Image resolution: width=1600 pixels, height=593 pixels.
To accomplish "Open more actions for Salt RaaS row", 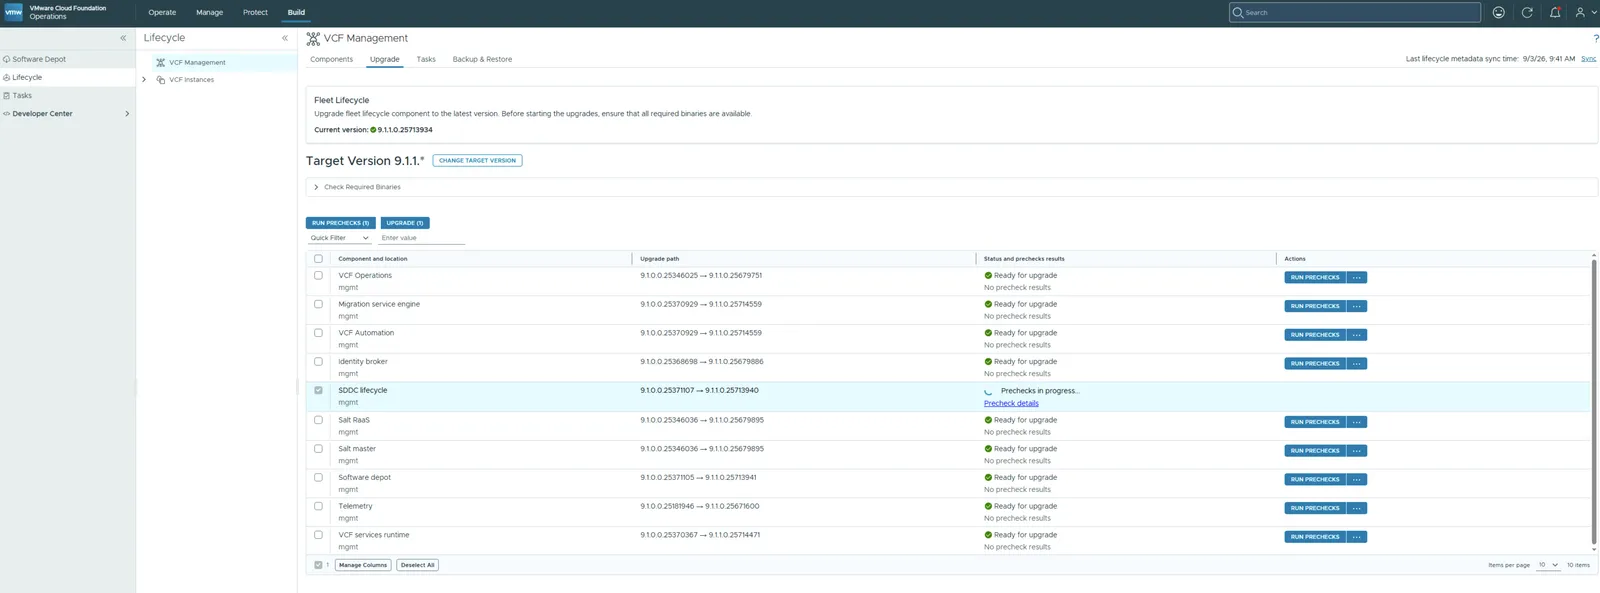I will point(1356,422).
